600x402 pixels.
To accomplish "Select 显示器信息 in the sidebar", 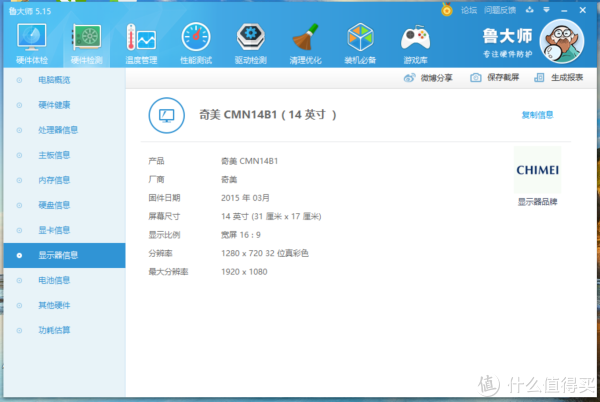I will (x=64, y=255).
